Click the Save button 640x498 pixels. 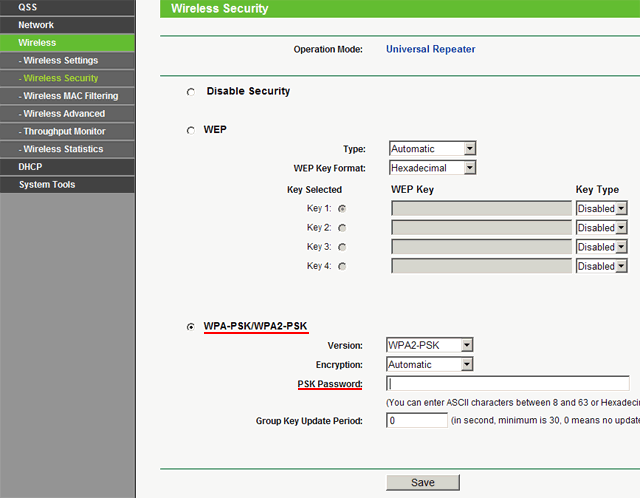[422, 482]
